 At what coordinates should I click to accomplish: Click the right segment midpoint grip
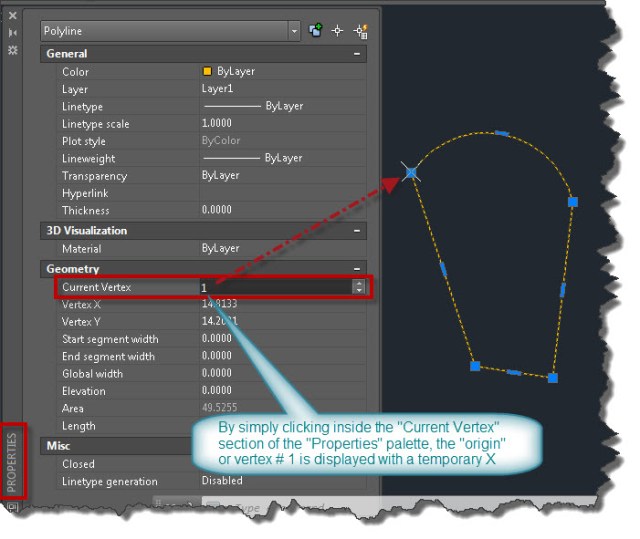563,290
